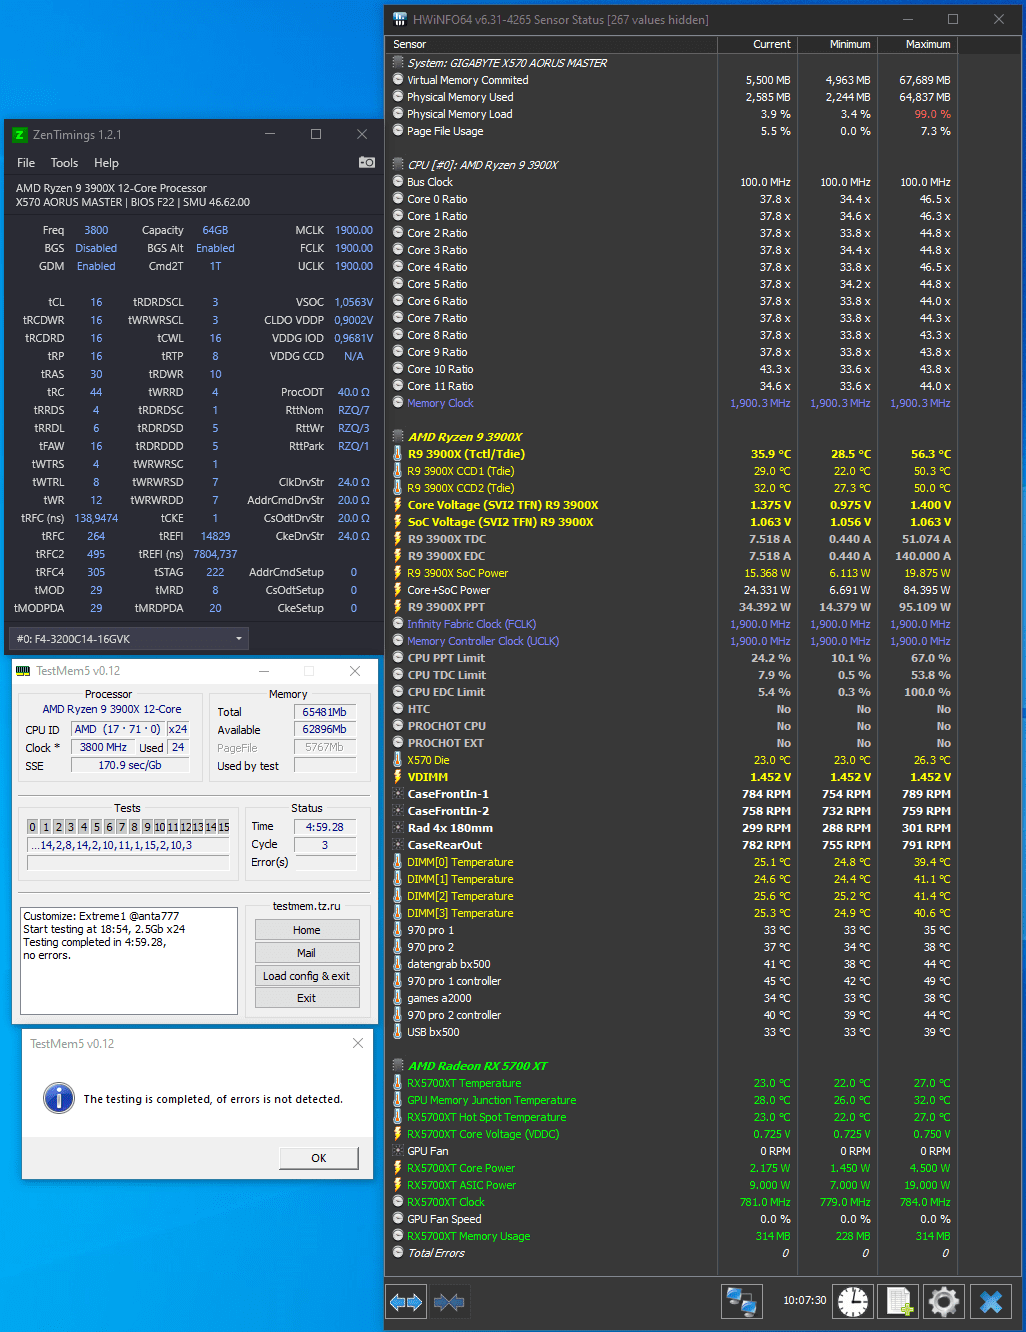Click the Sensor column header
Screen dimensions: 1026x1332
click(551, 44)
